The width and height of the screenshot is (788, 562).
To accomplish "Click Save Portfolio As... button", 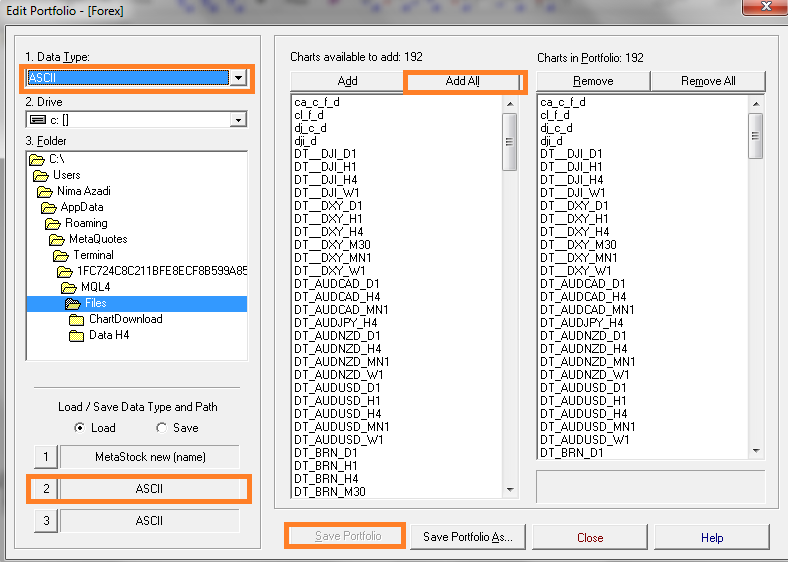I will pyautogui.click(x=468, y=537).
